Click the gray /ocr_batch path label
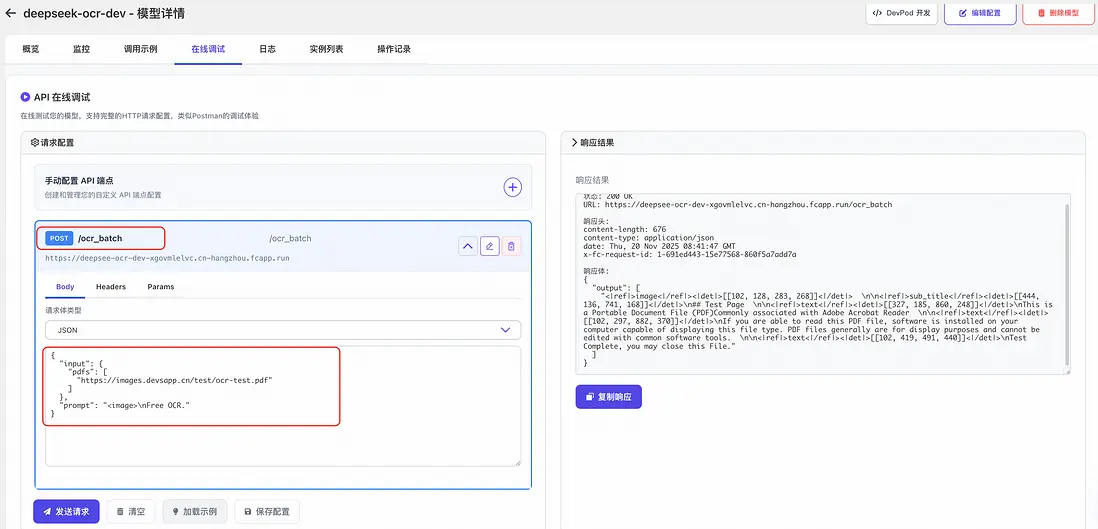Screen dimensions: 1098x529 pyautogui.click(x=290, y=238)
